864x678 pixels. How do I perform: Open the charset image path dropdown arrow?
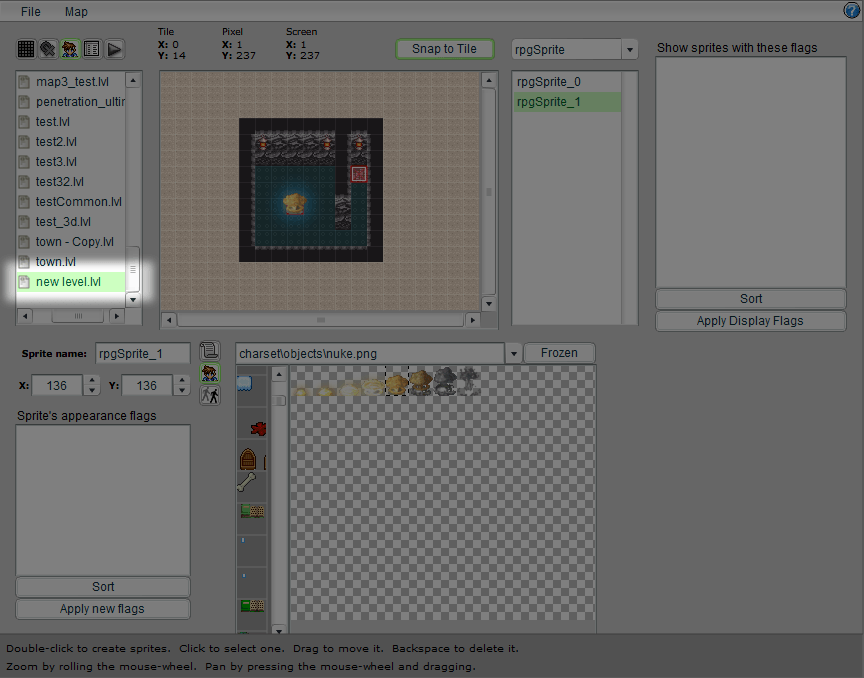514,354
